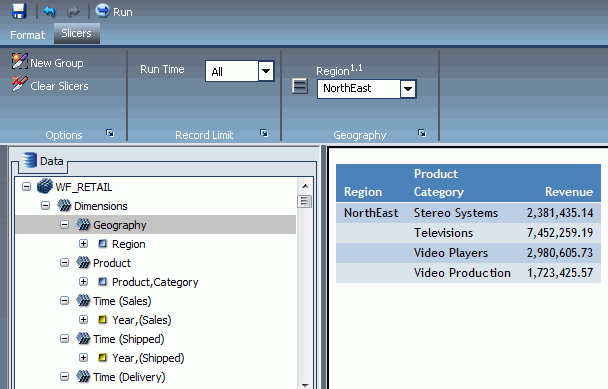Viewport: 608px width, 389px height.
Task: Select the Time (Shipped) tree item
Action: 120,339
